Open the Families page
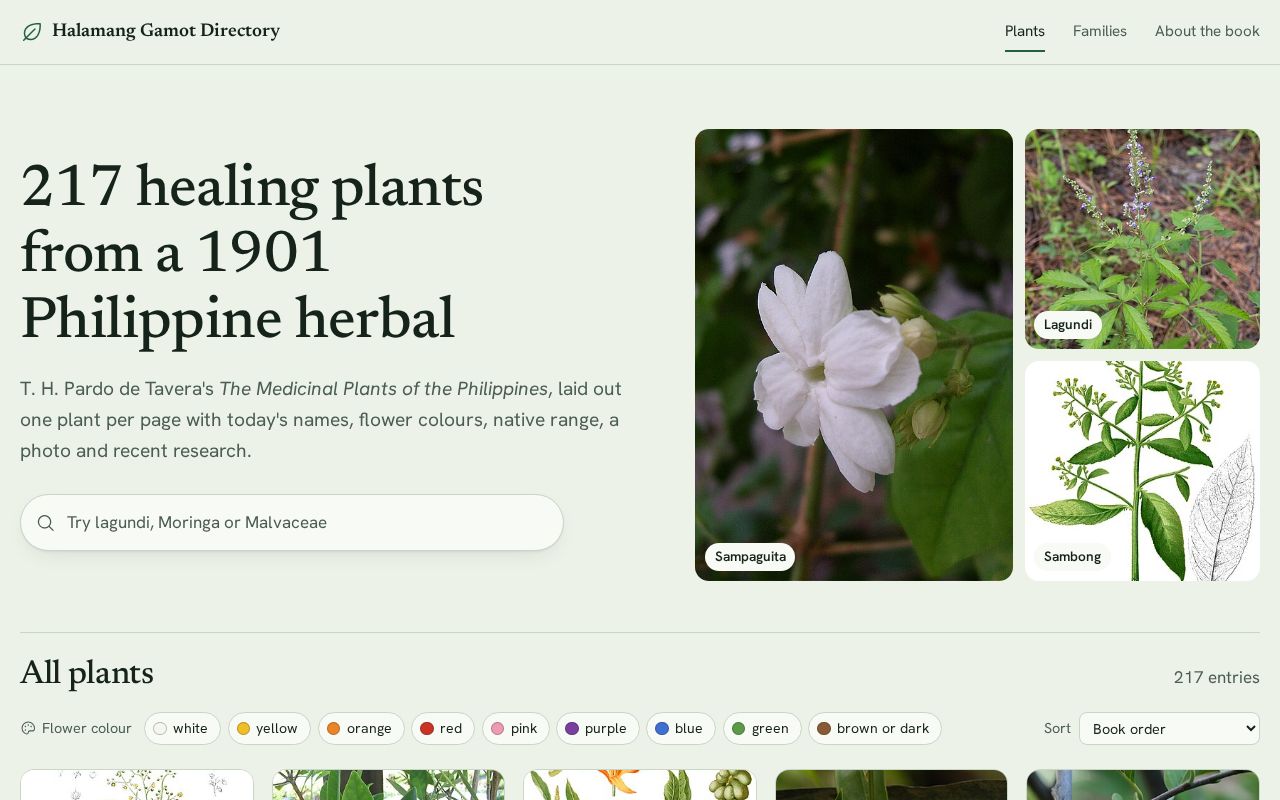 click(x=1100, y=31)
